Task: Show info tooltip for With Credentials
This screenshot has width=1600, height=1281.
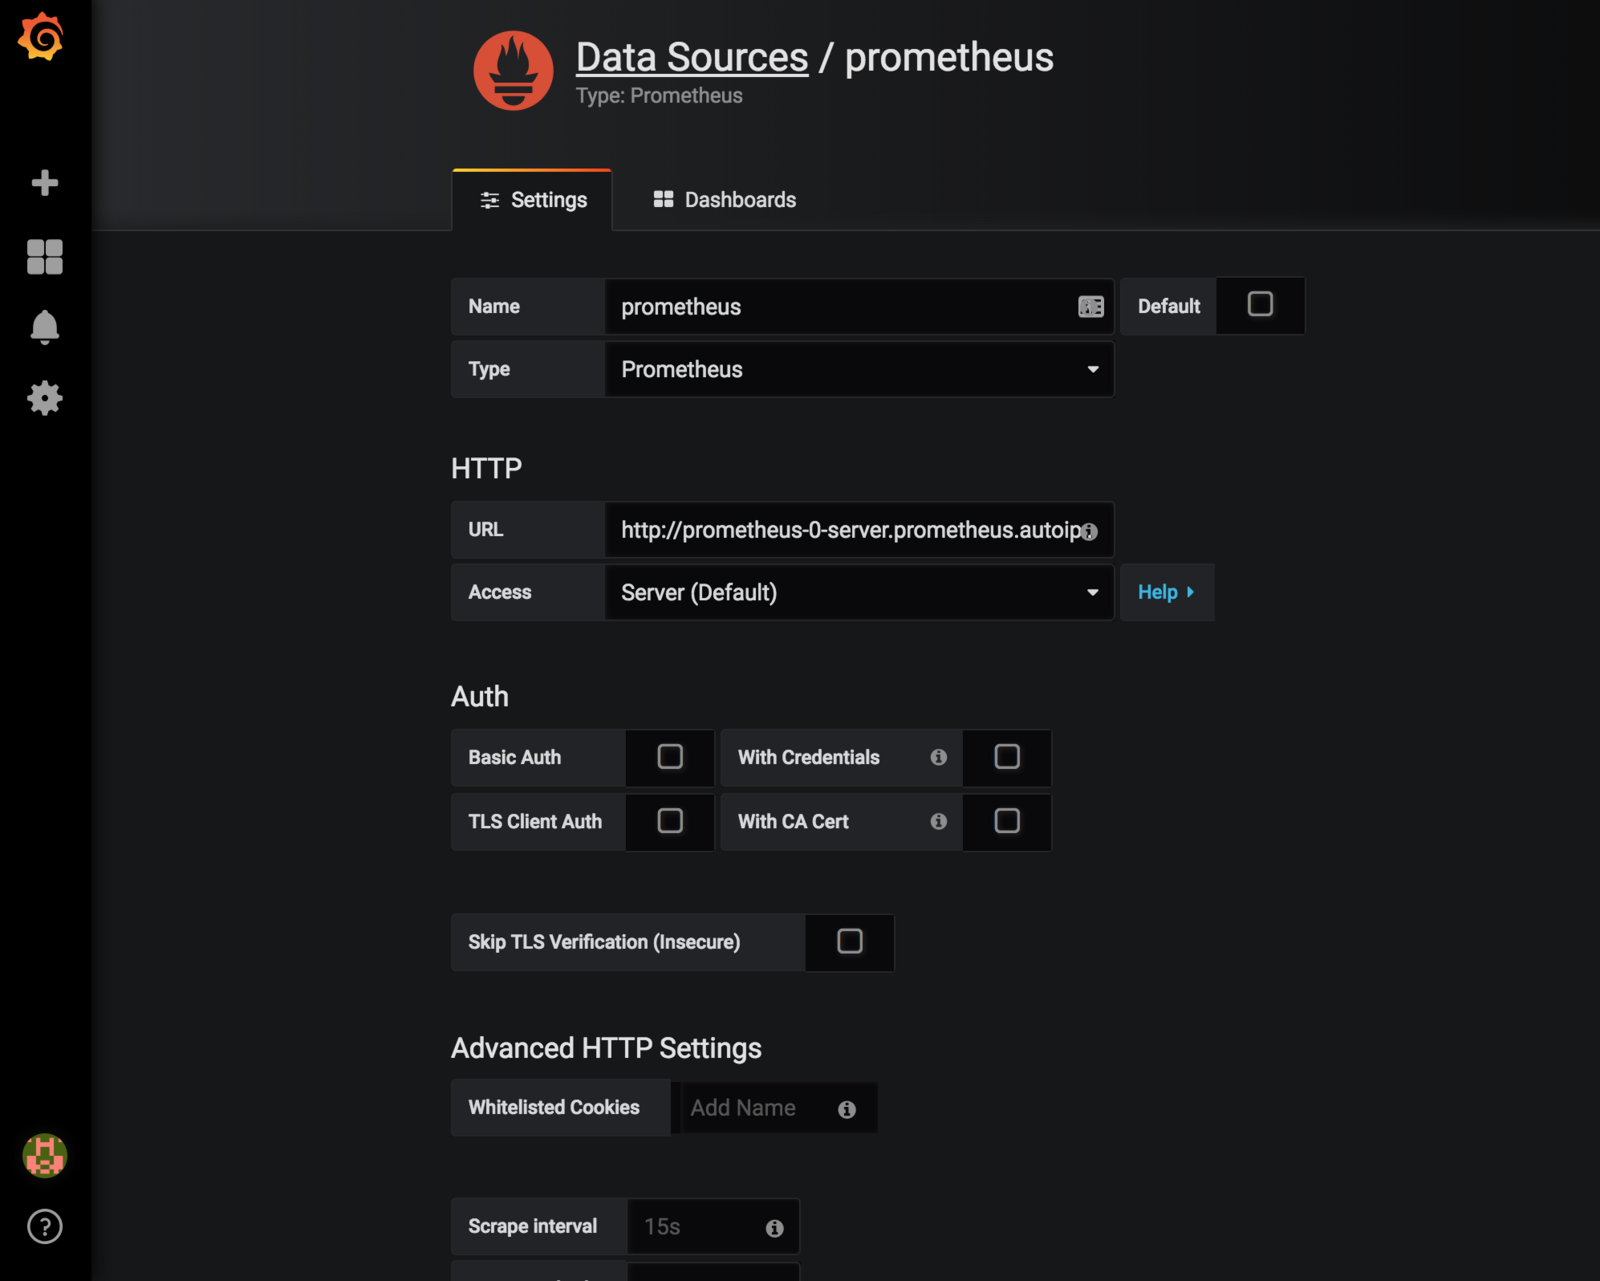Action: click(x=938, y=757)
